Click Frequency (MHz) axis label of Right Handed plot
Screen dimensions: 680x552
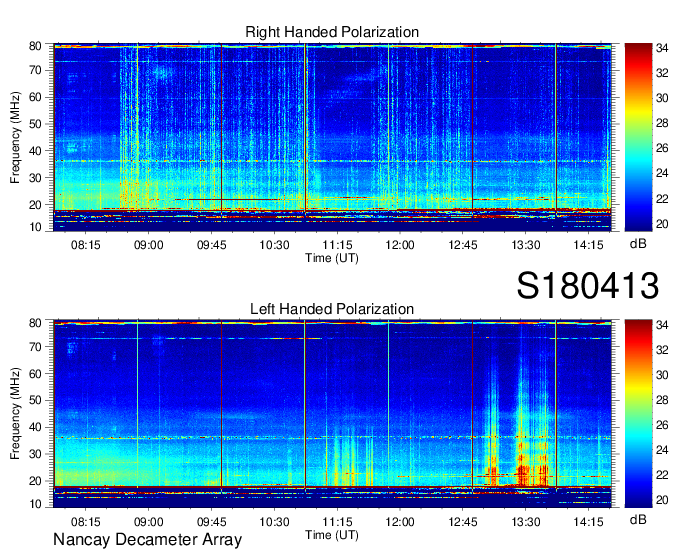coord(15,137)
